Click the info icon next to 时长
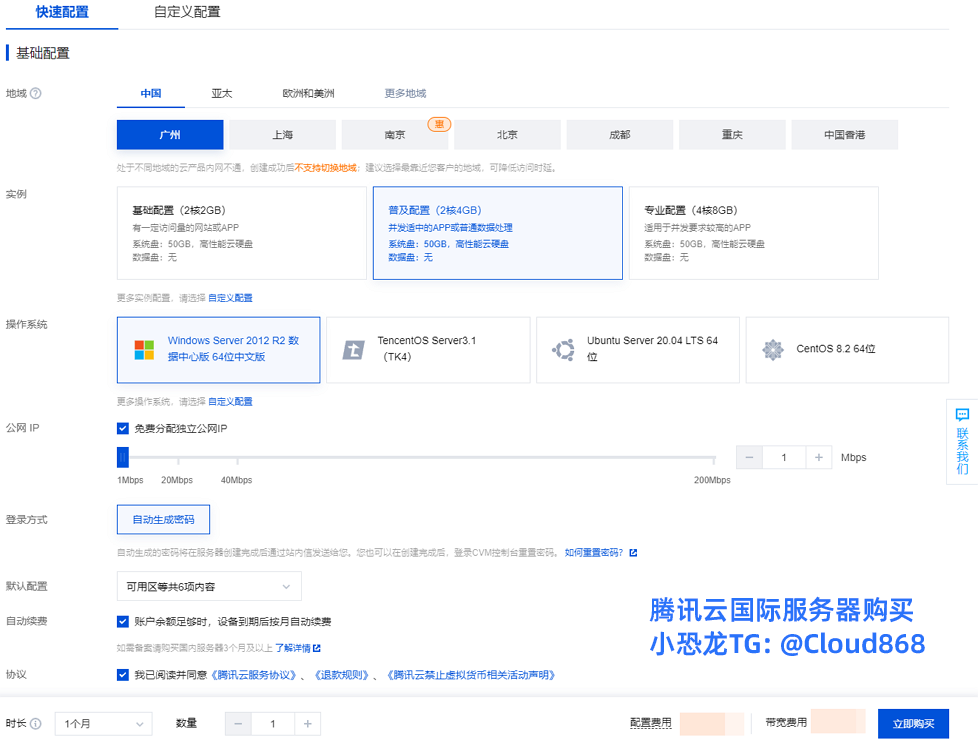 [36, 724]
